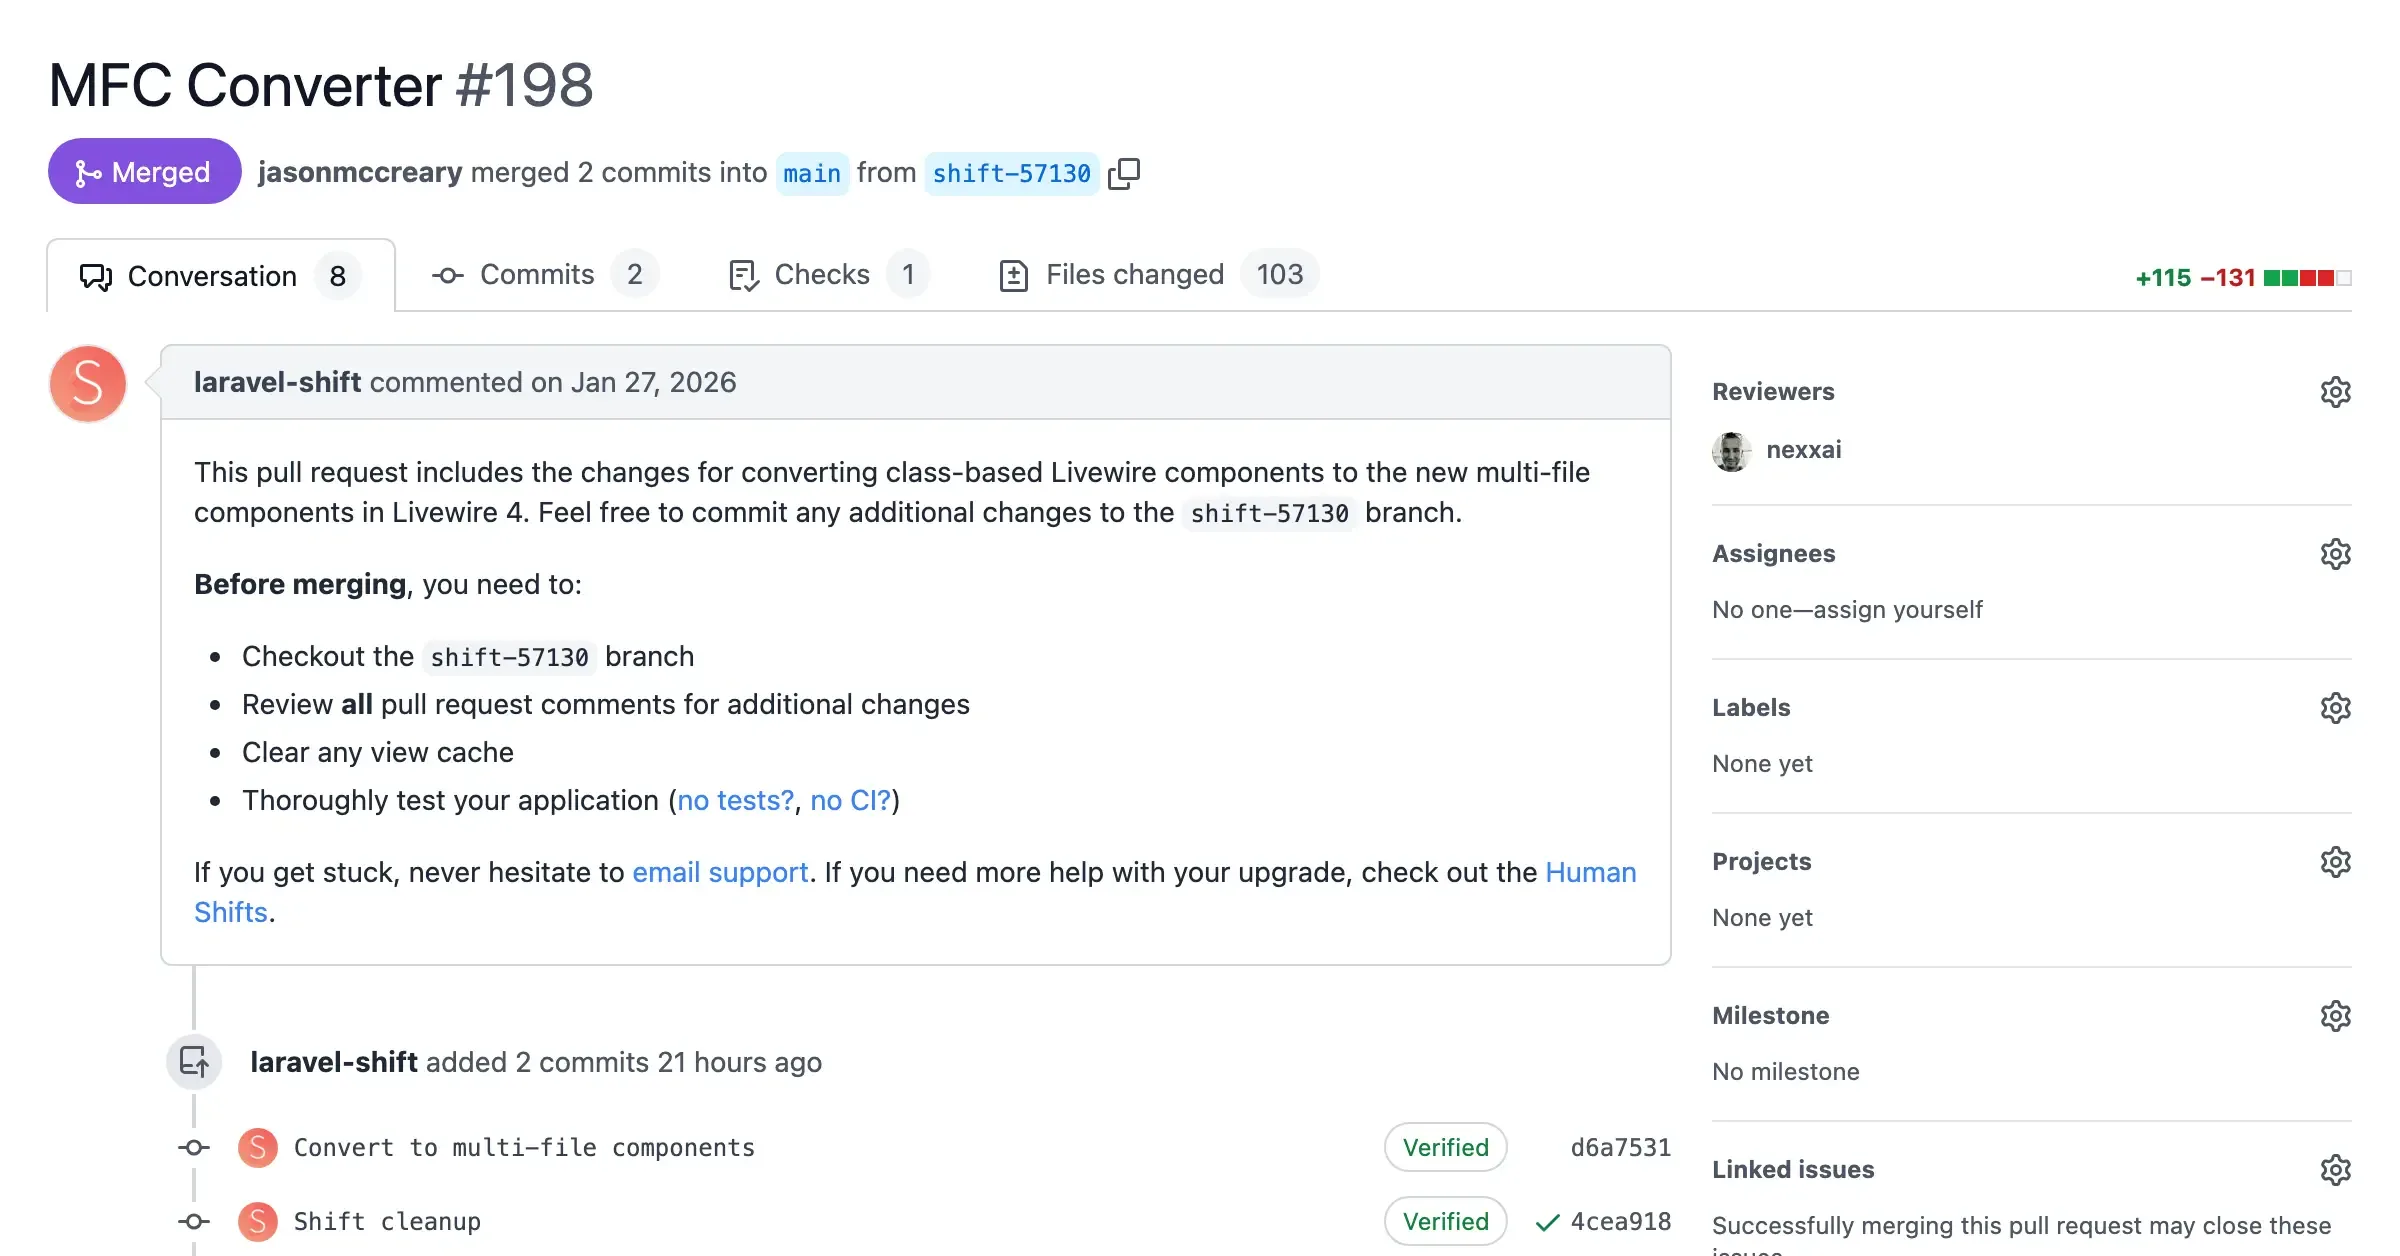The height and width of the screenshot is (1256, 2400).
Task: Open settings for the Milestone section
Action: 2335,1015
